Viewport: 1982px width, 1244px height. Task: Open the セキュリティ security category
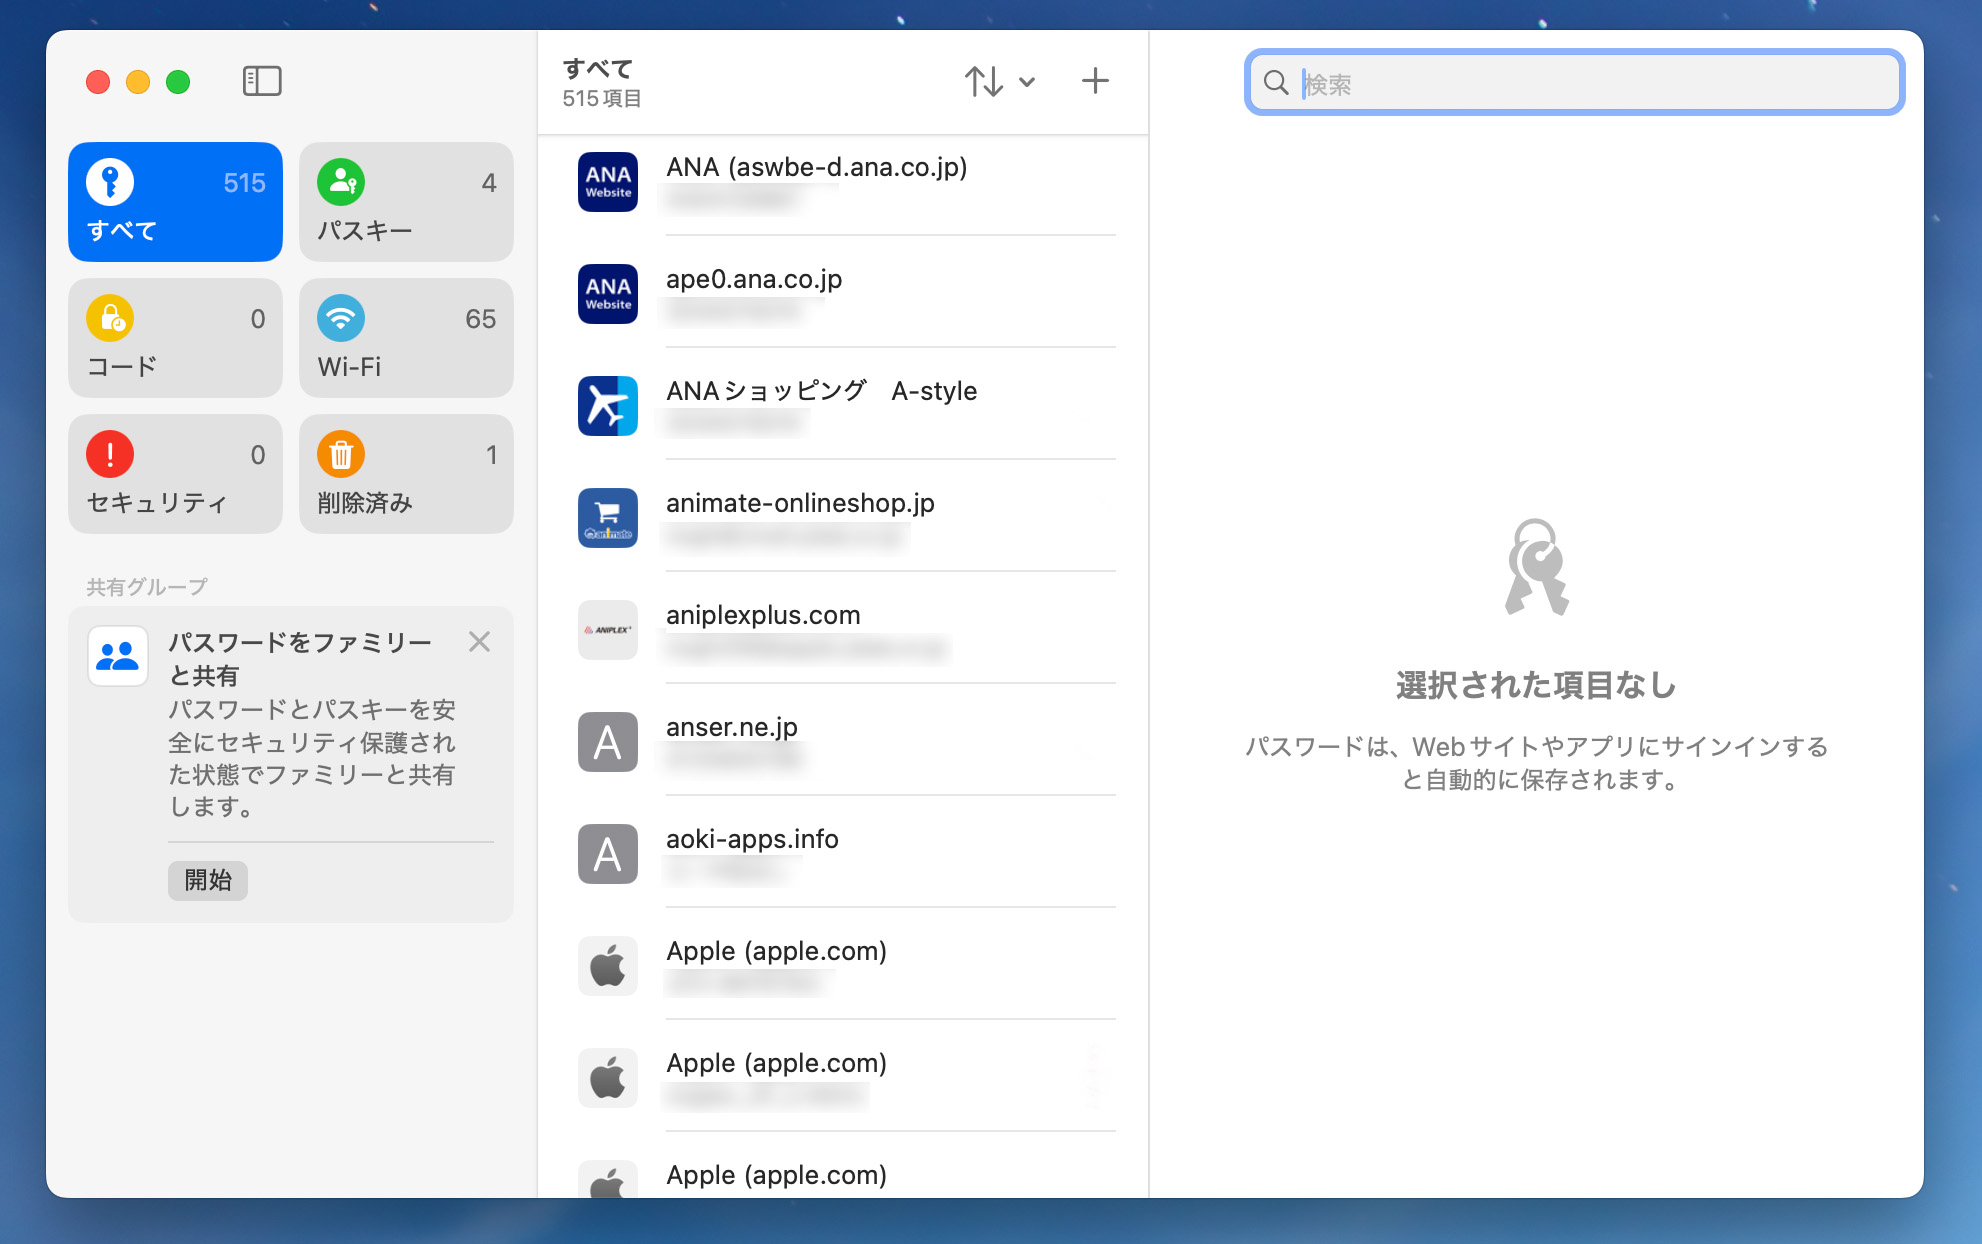coord(175,474)
